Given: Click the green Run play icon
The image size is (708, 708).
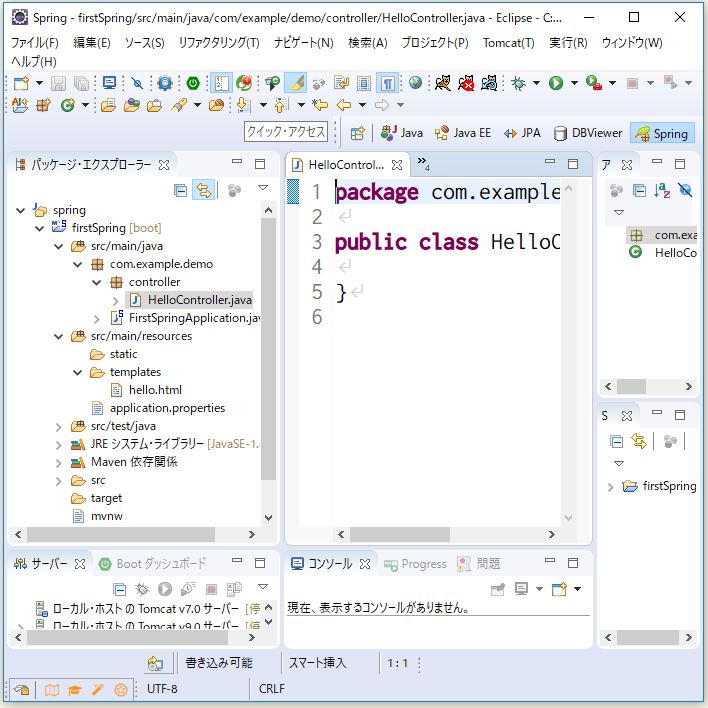Looking at the screenshot, I should coord(556,83).
